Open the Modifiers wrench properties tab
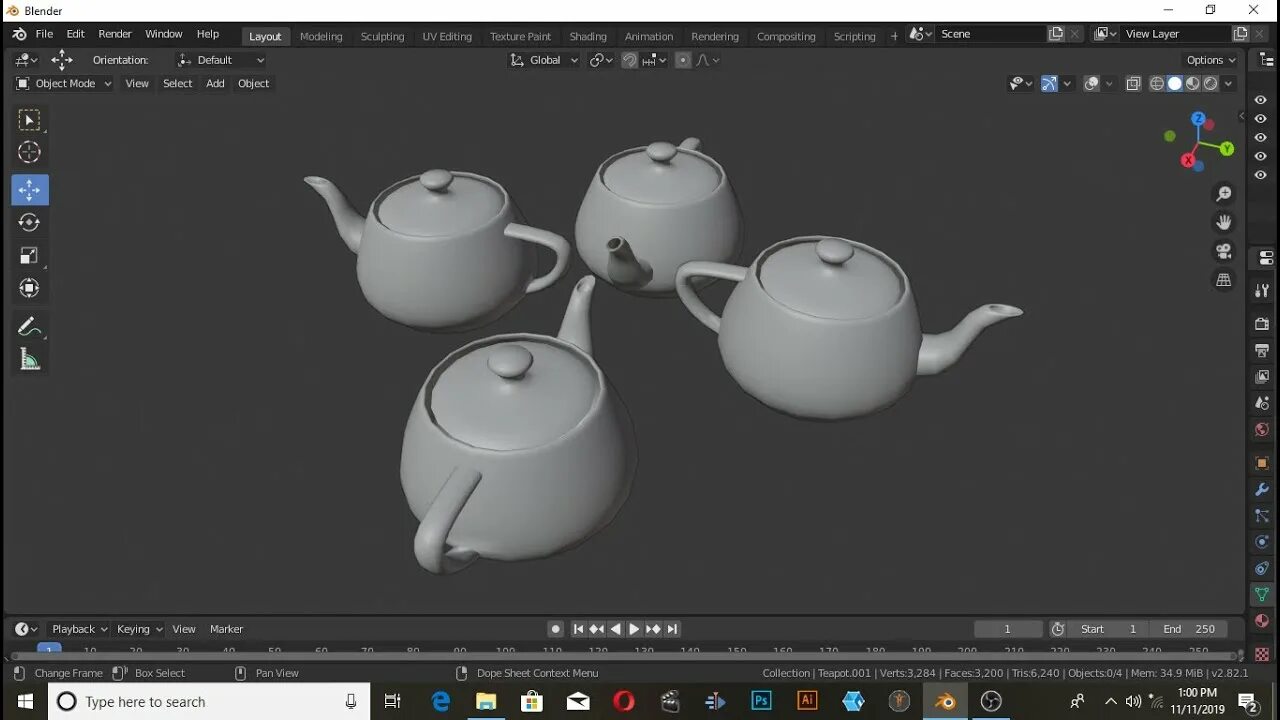Image resolution: width=1280 pixels, height=720 pixels. coord(1262,490)
